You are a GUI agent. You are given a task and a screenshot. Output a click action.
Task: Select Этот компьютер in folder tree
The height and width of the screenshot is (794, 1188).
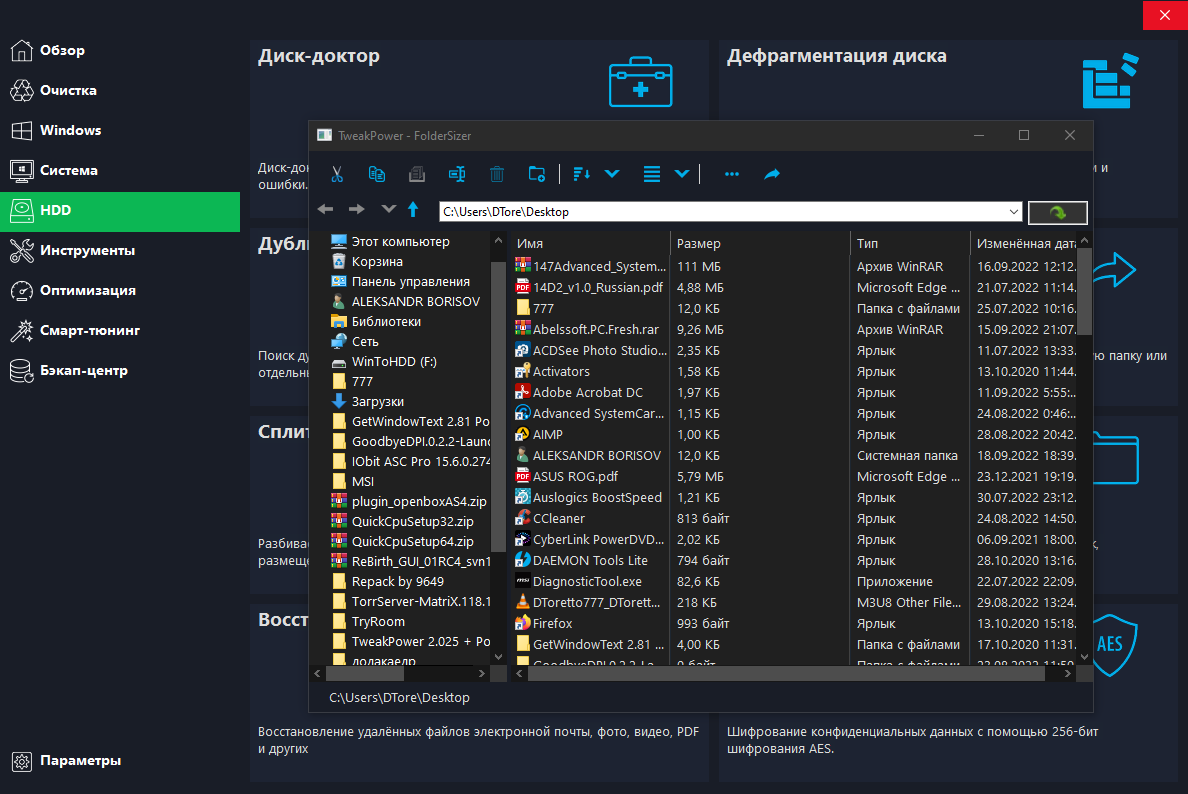[x=401, y=242]
